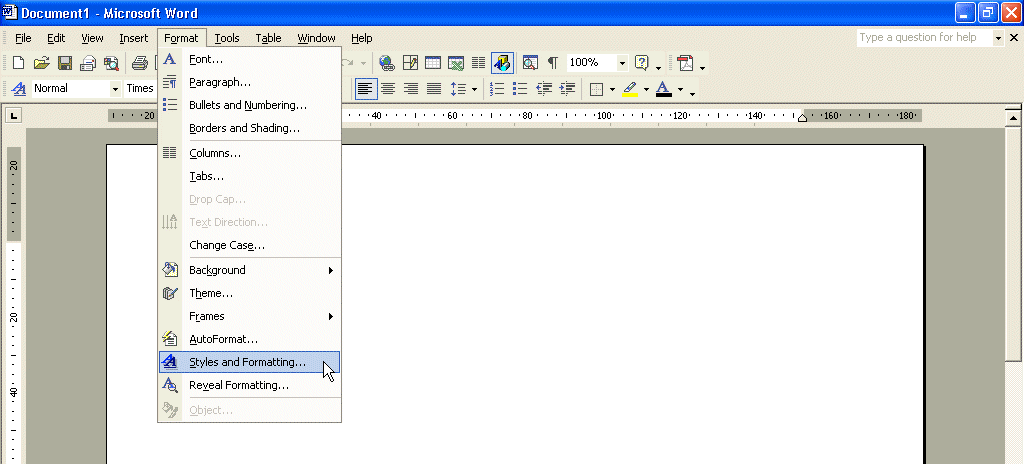Print the document using the printer icon
This screenshot has height=464, width=1024.
pos(140,63)
